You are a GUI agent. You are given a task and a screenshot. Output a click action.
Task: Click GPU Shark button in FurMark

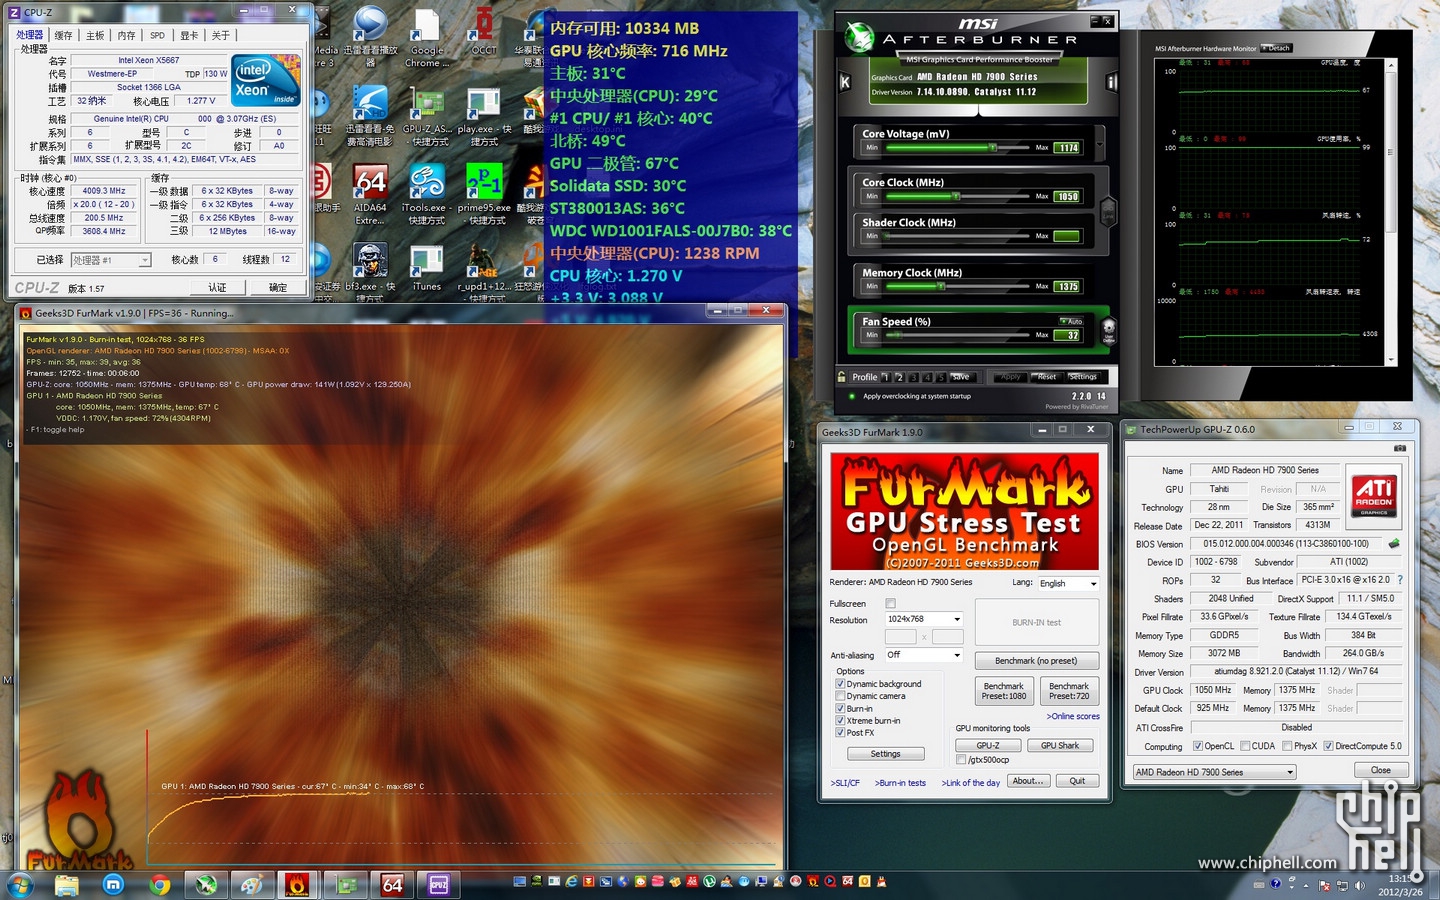tap(1060, 745)
